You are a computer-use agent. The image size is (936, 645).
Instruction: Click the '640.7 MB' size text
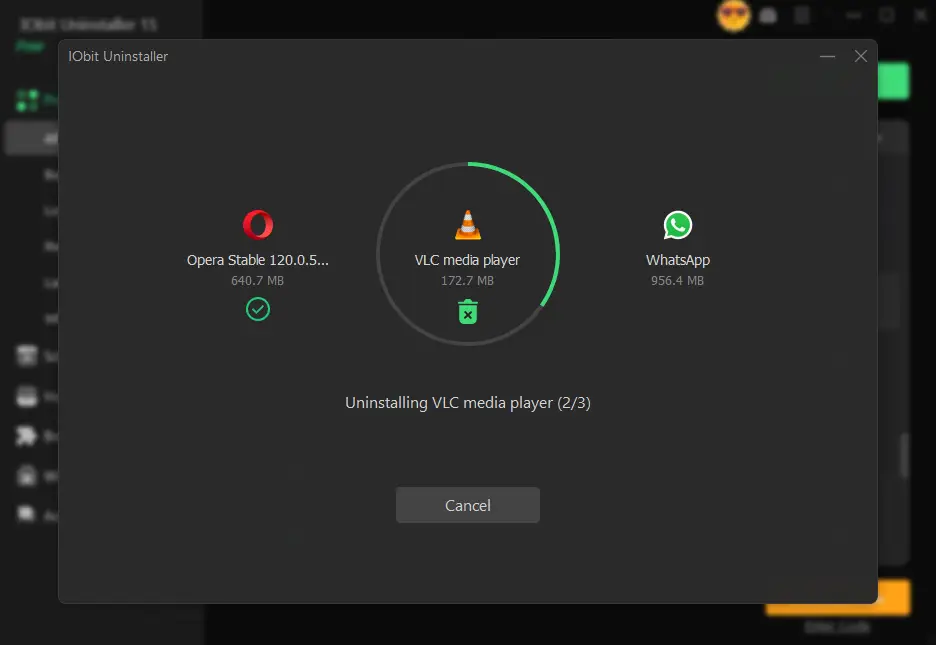[x=257, y=280]
